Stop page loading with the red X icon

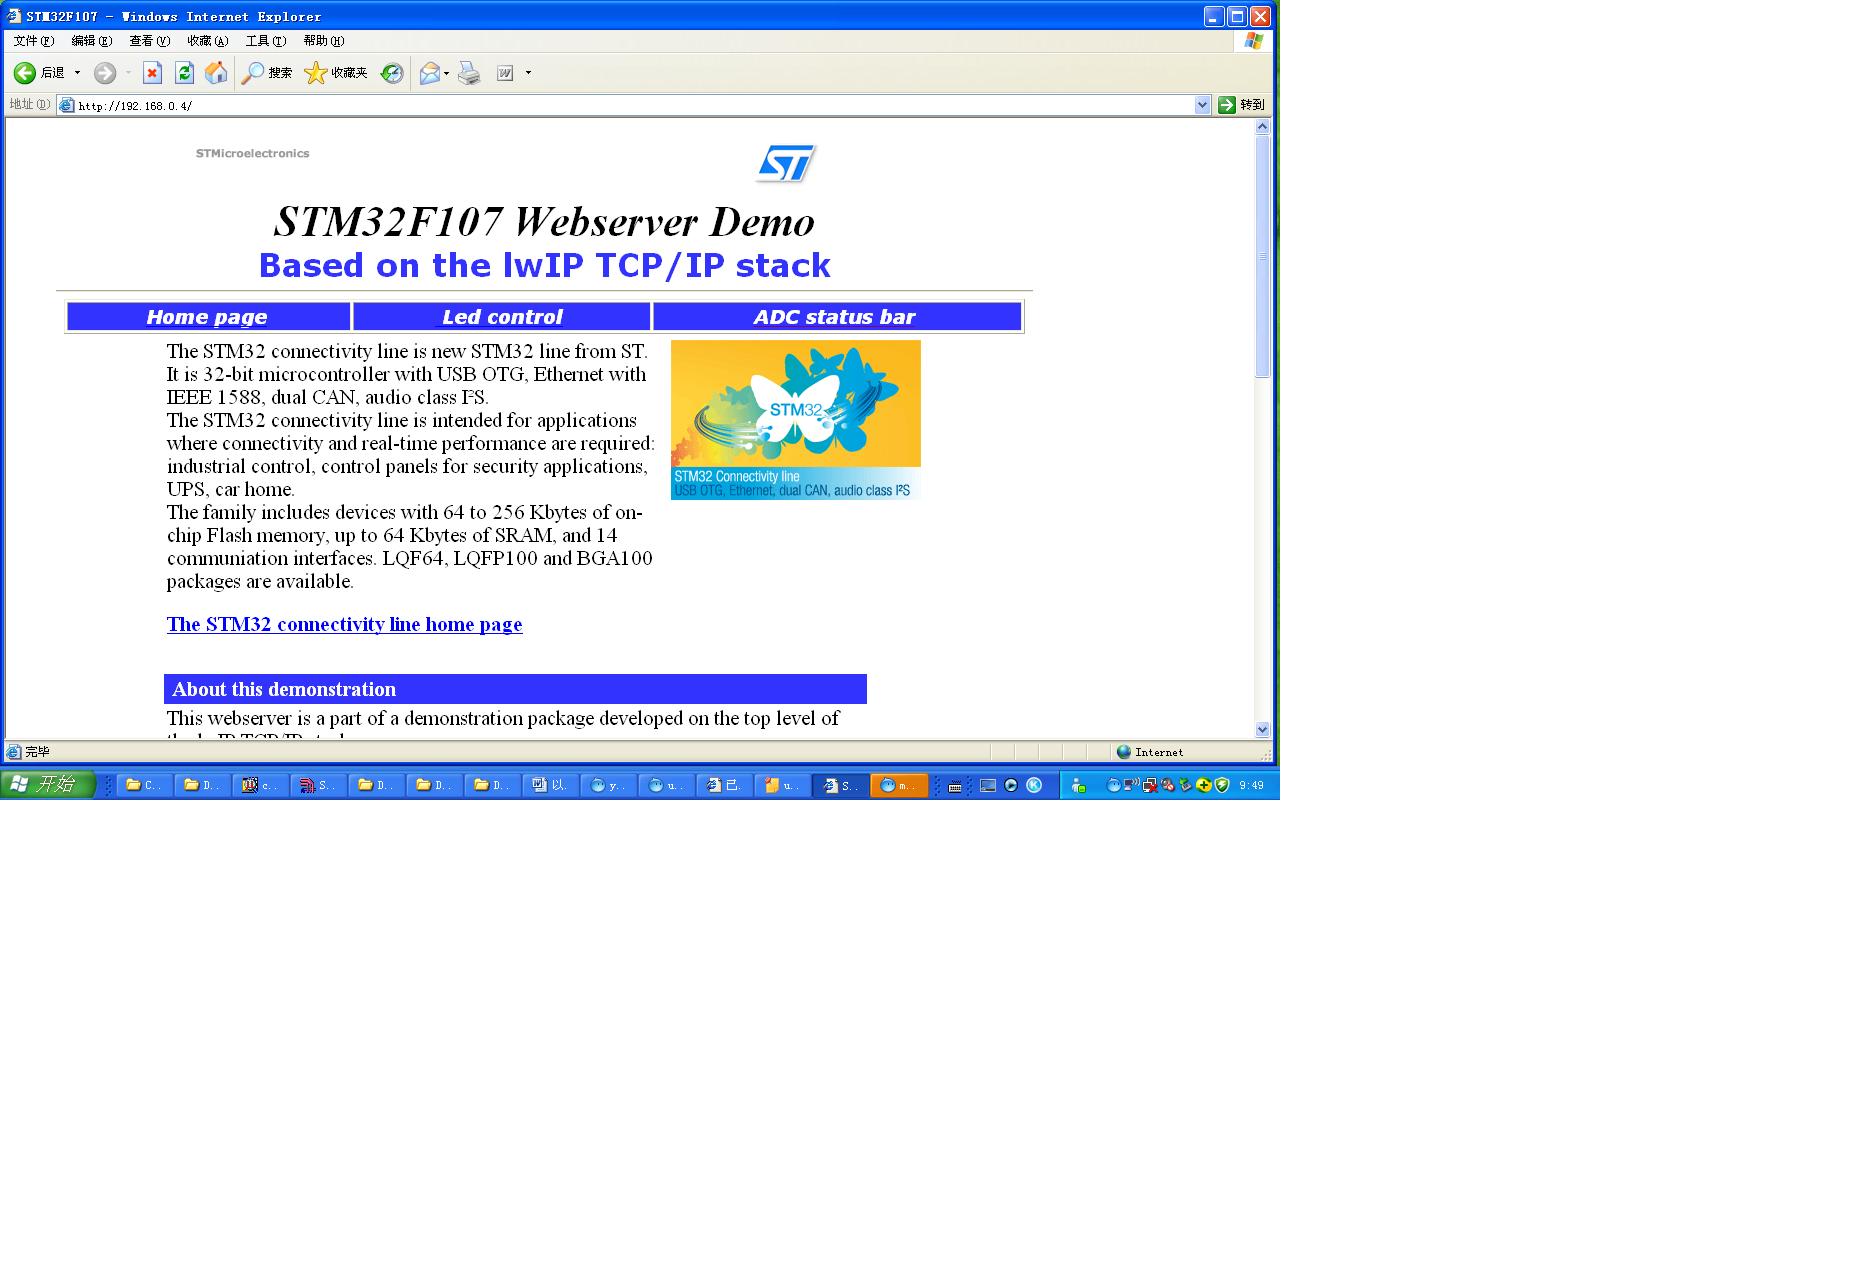[x=152, y=73]
